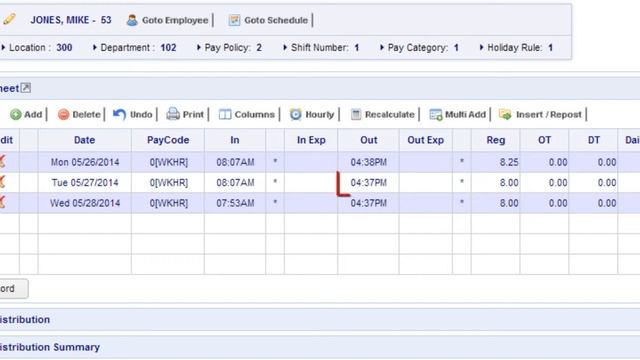Click the Recalculate calculator icon
This screenshot has width=640, height=360.
pyautogui.click(x=356, y=115)
